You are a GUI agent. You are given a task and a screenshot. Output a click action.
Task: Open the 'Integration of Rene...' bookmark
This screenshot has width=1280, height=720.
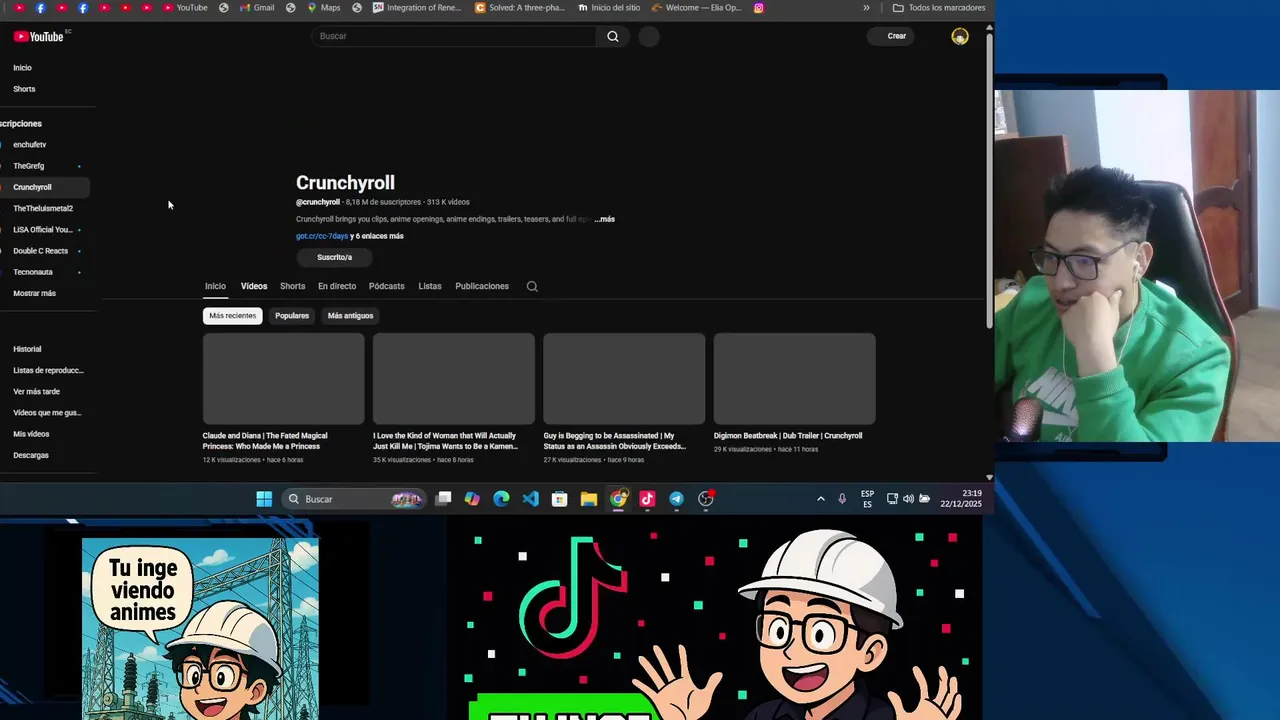[x=417, y=7]
